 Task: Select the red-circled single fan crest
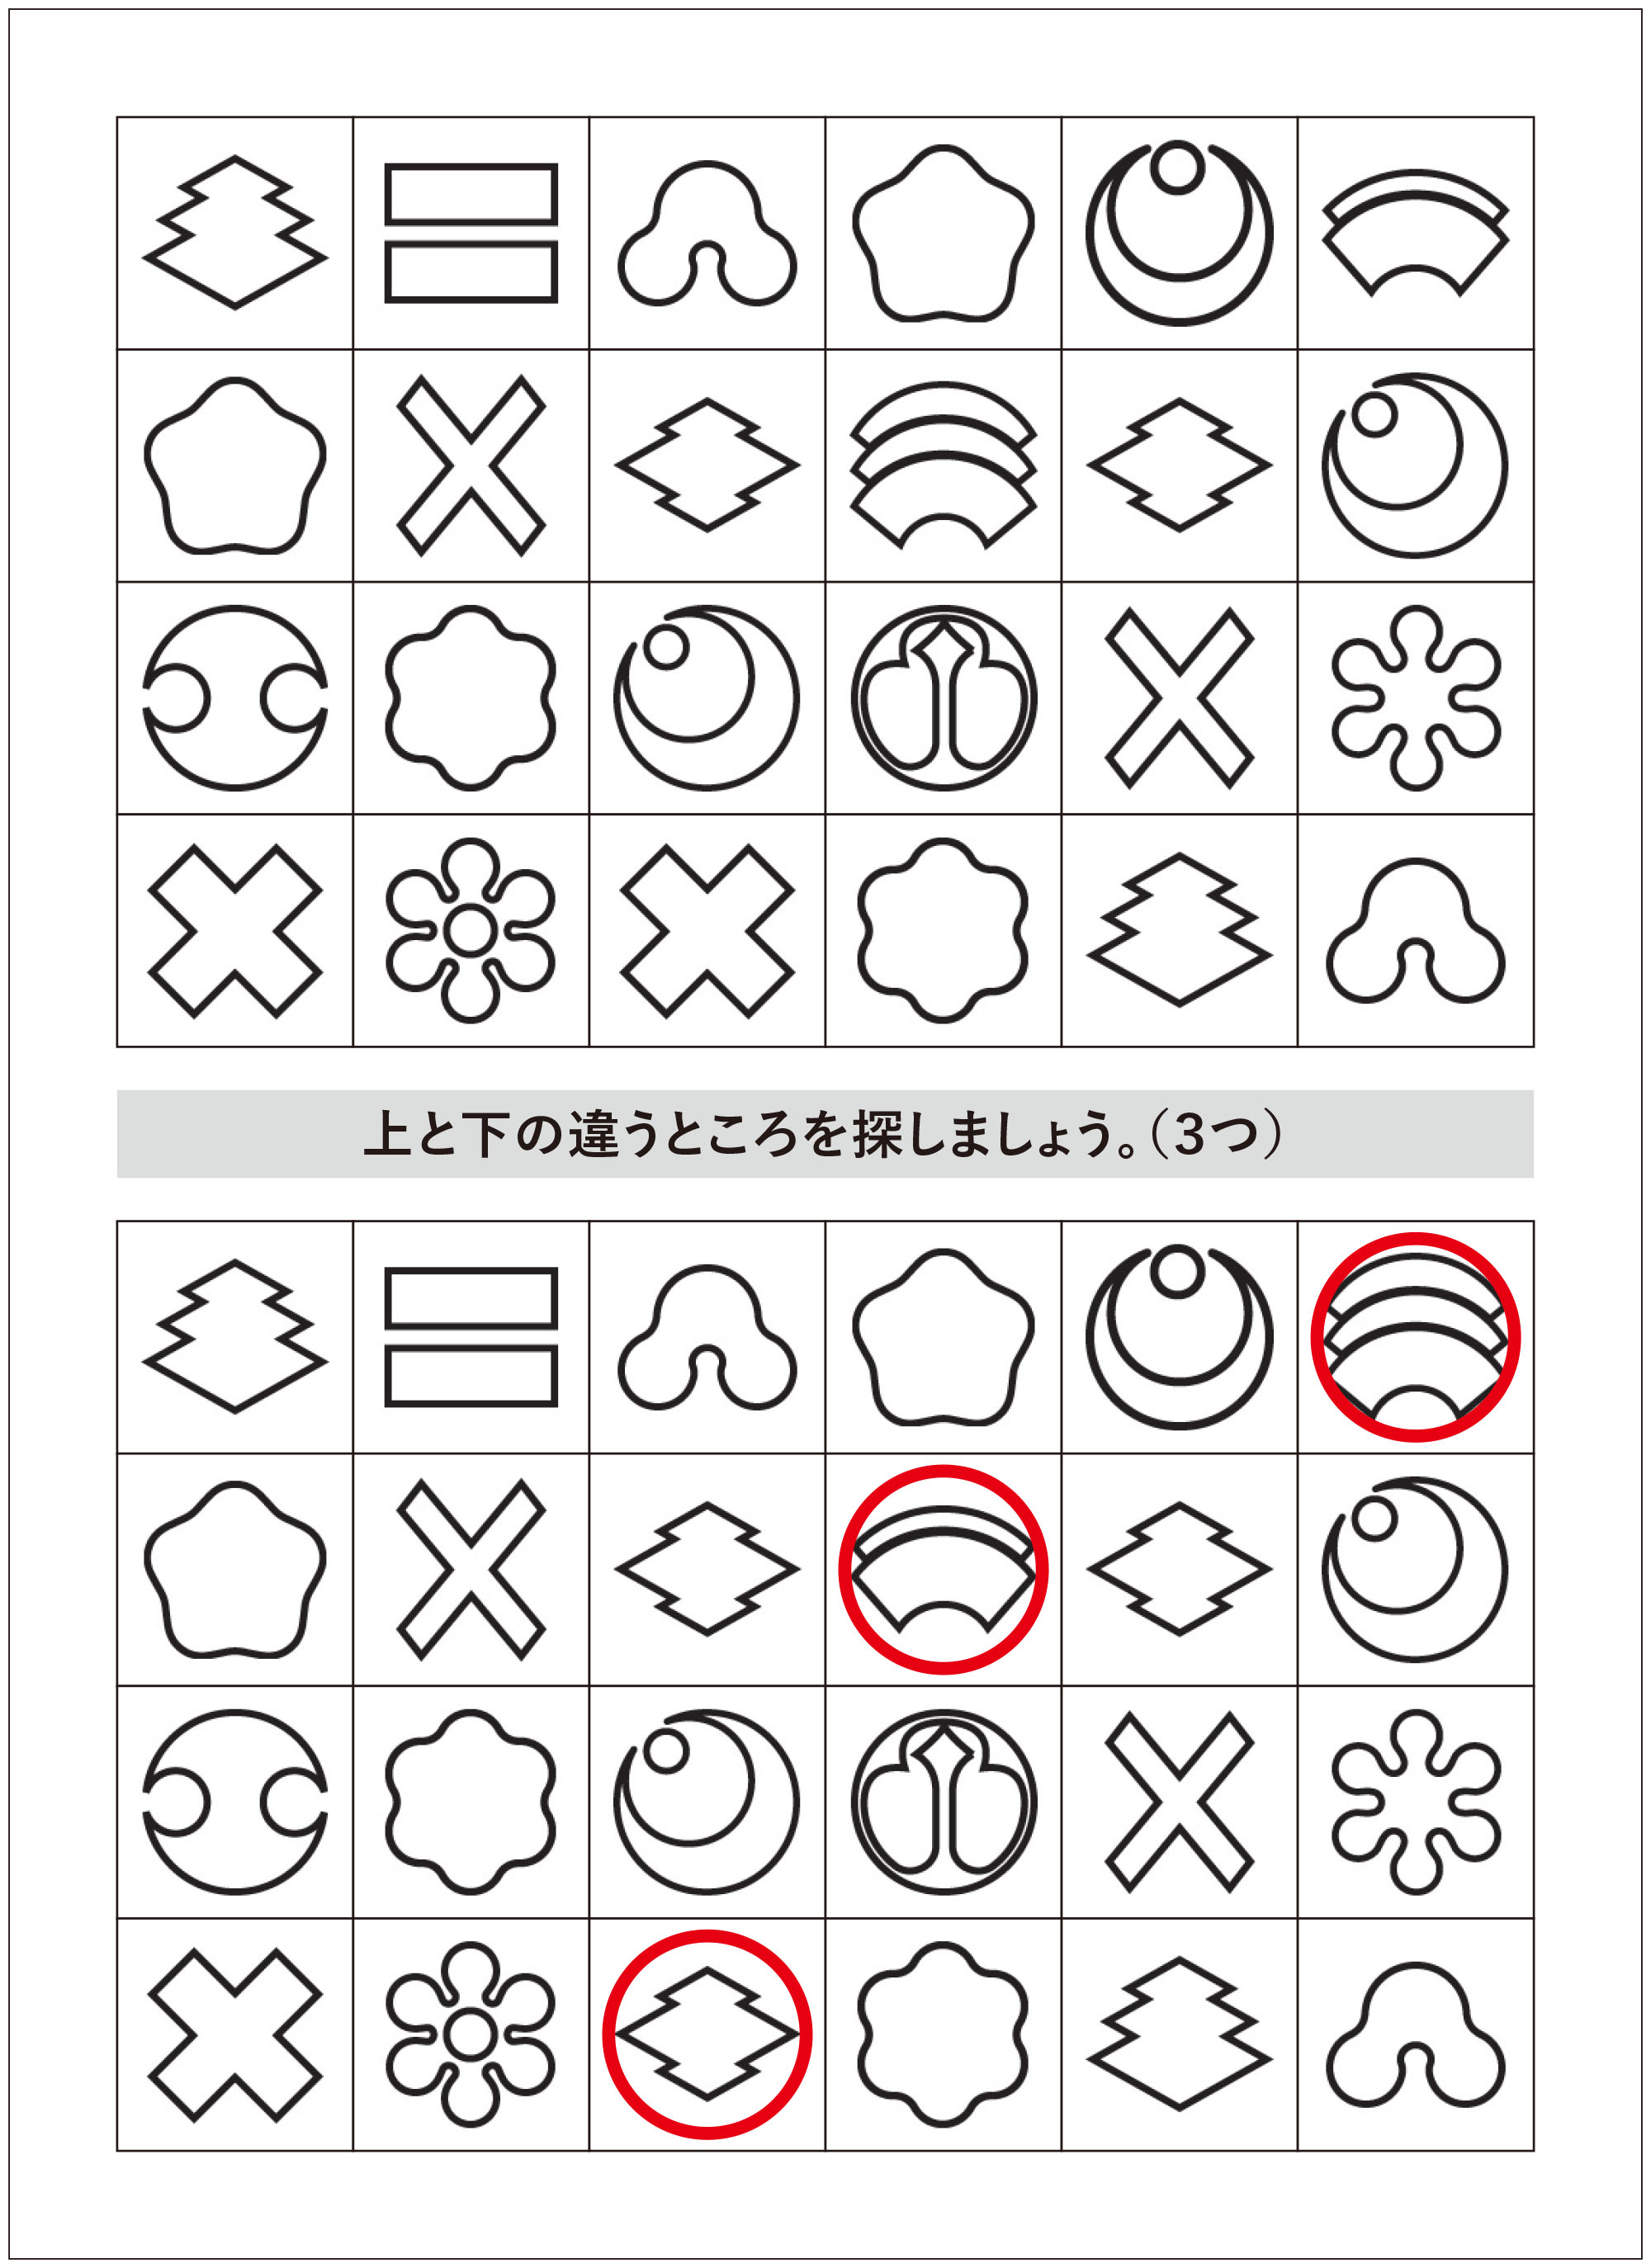click(942, 1568)
